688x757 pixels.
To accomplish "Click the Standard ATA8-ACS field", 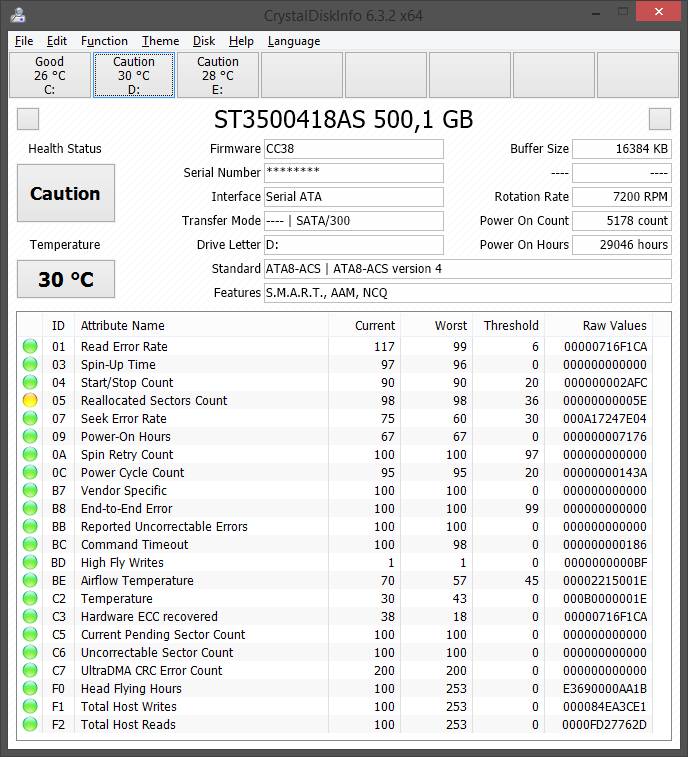I will click(x=467, y=269).
